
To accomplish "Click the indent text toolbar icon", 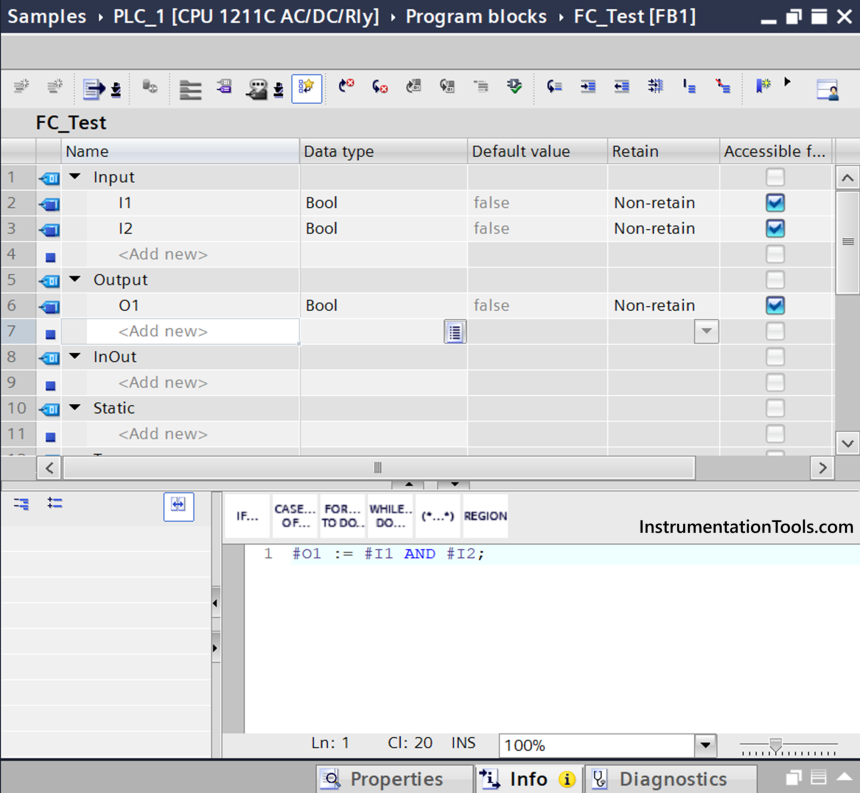I will point(588,88).
